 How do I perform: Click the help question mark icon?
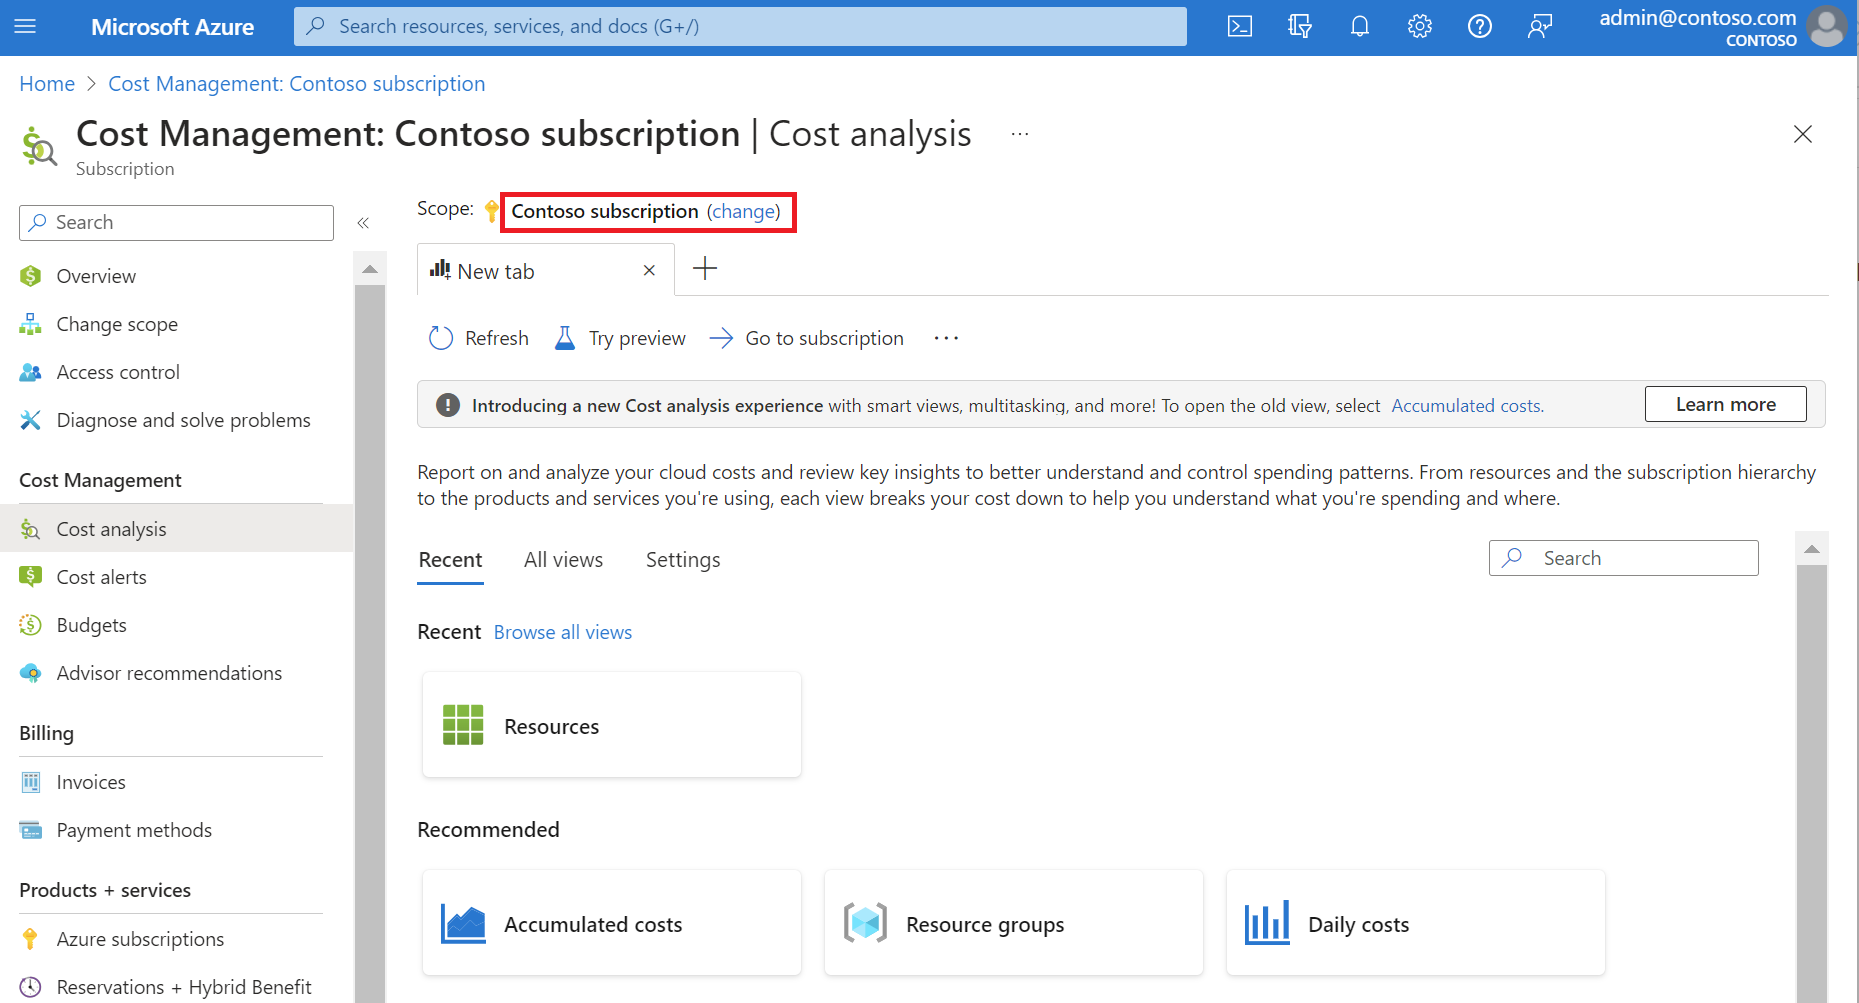coord(1480,27)
